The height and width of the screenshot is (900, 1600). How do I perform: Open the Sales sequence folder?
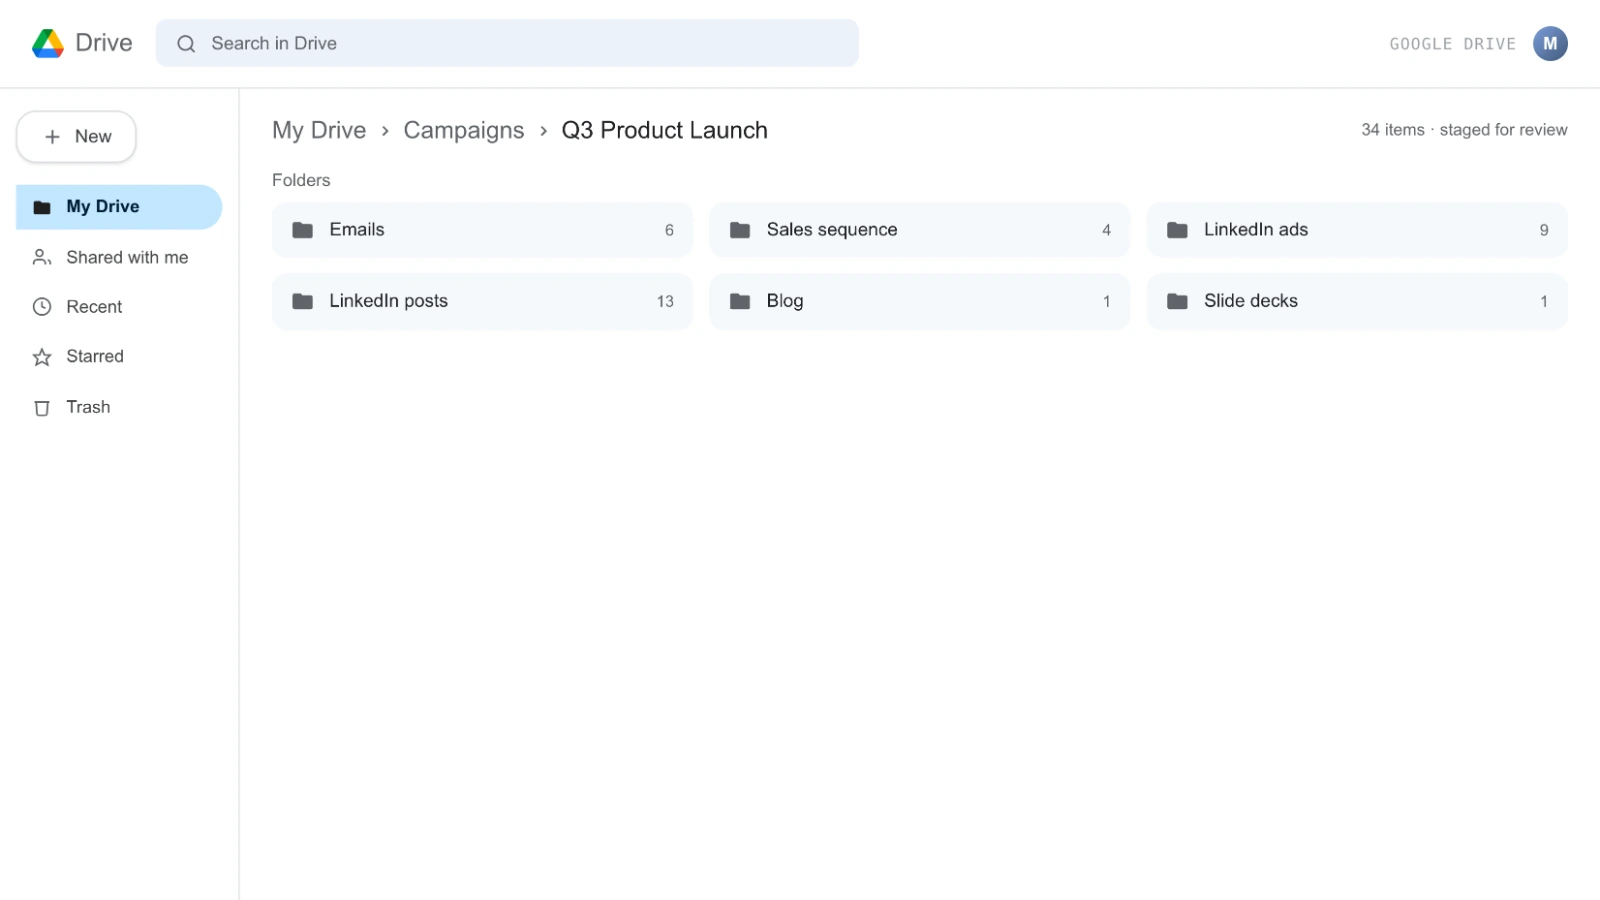(919, 230)
